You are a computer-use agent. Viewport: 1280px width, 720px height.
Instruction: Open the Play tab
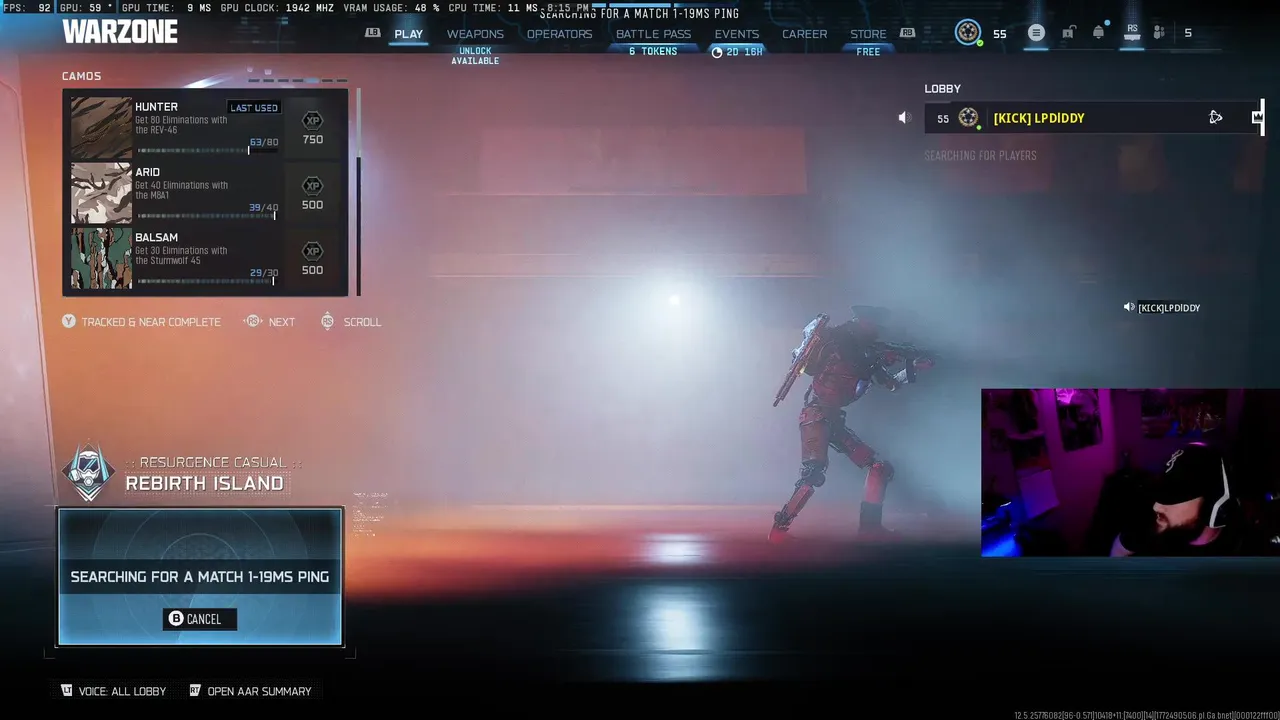coord(408,33)
